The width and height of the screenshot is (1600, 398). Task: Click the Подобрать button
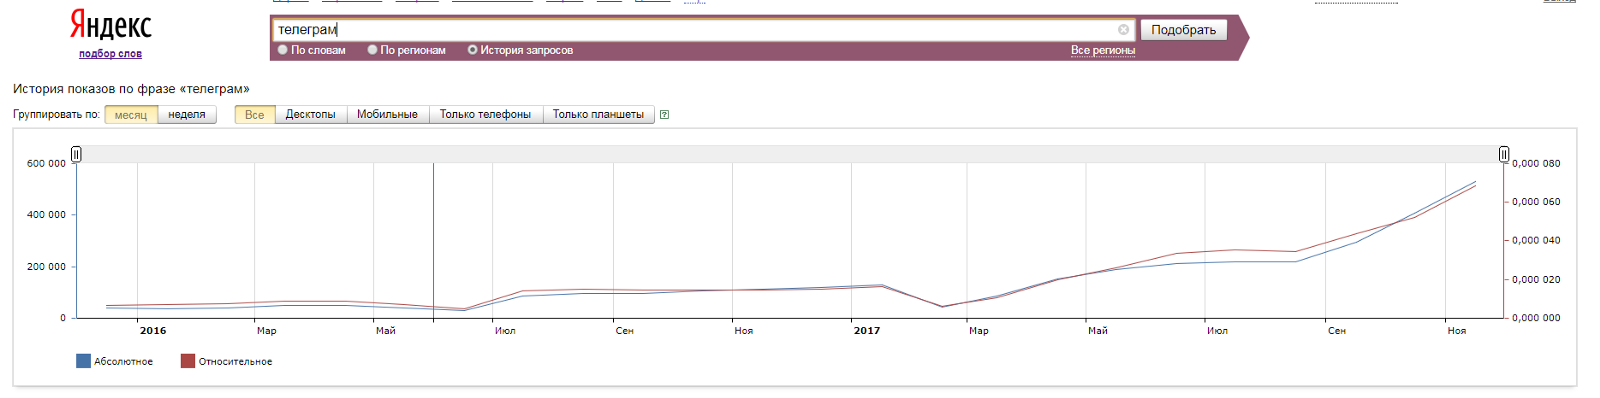tap(1184, 30)
